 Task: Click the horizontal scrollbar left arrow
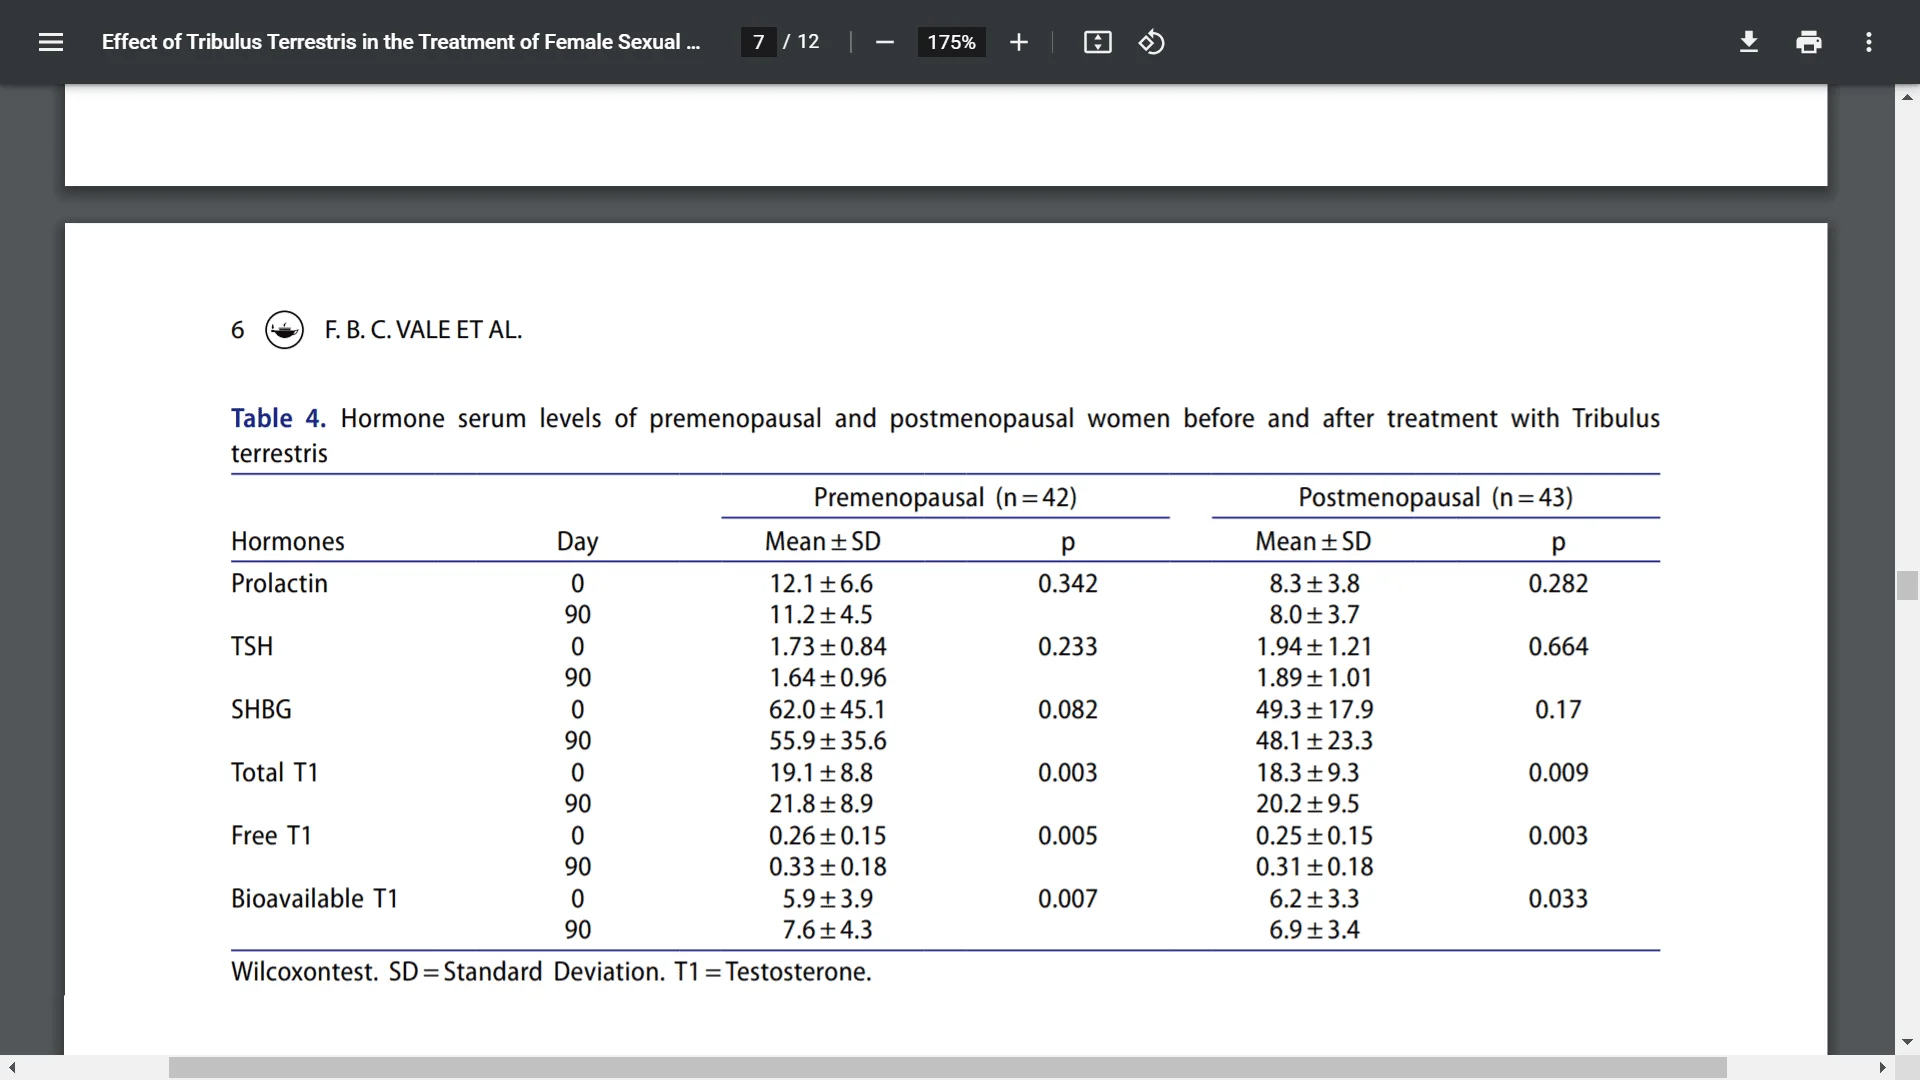[x=11, y=1067]
